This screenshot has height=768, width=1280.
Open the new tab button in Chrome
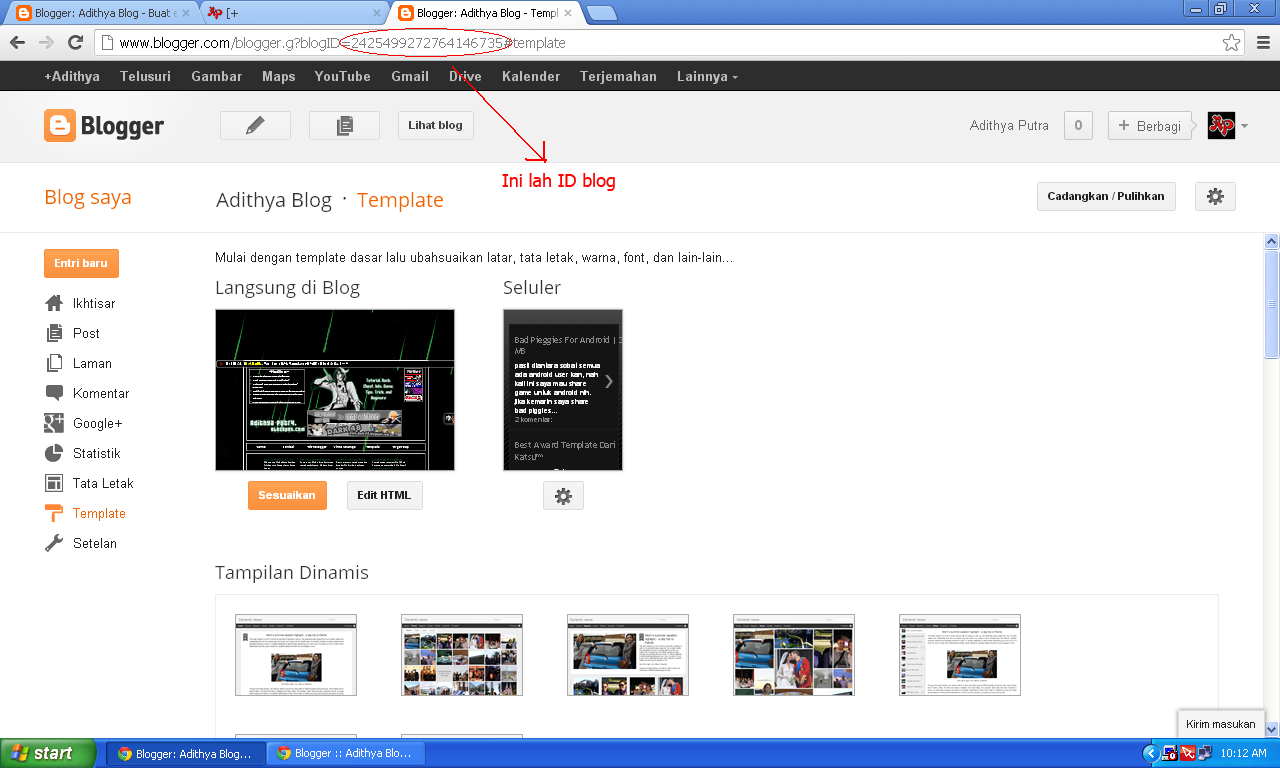click(601, 13)
